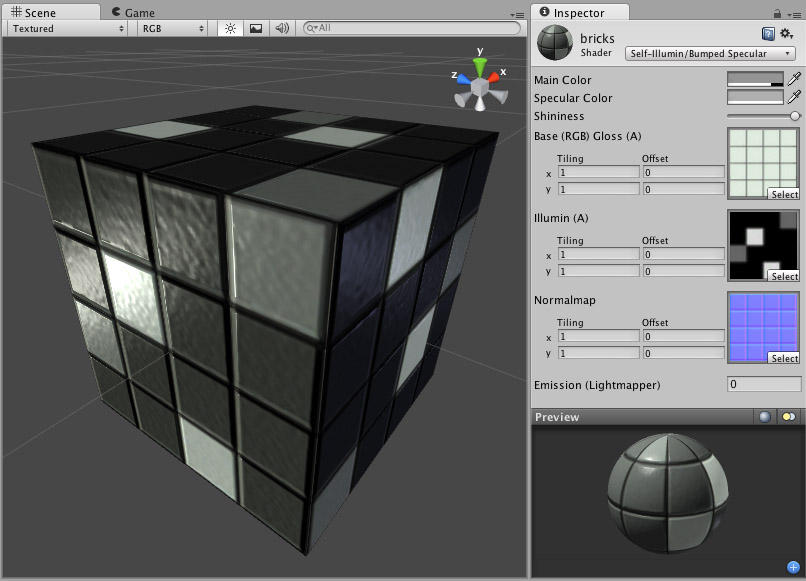Click Select under the Normalmap texture
806x581 pixels.
(784, 359)
